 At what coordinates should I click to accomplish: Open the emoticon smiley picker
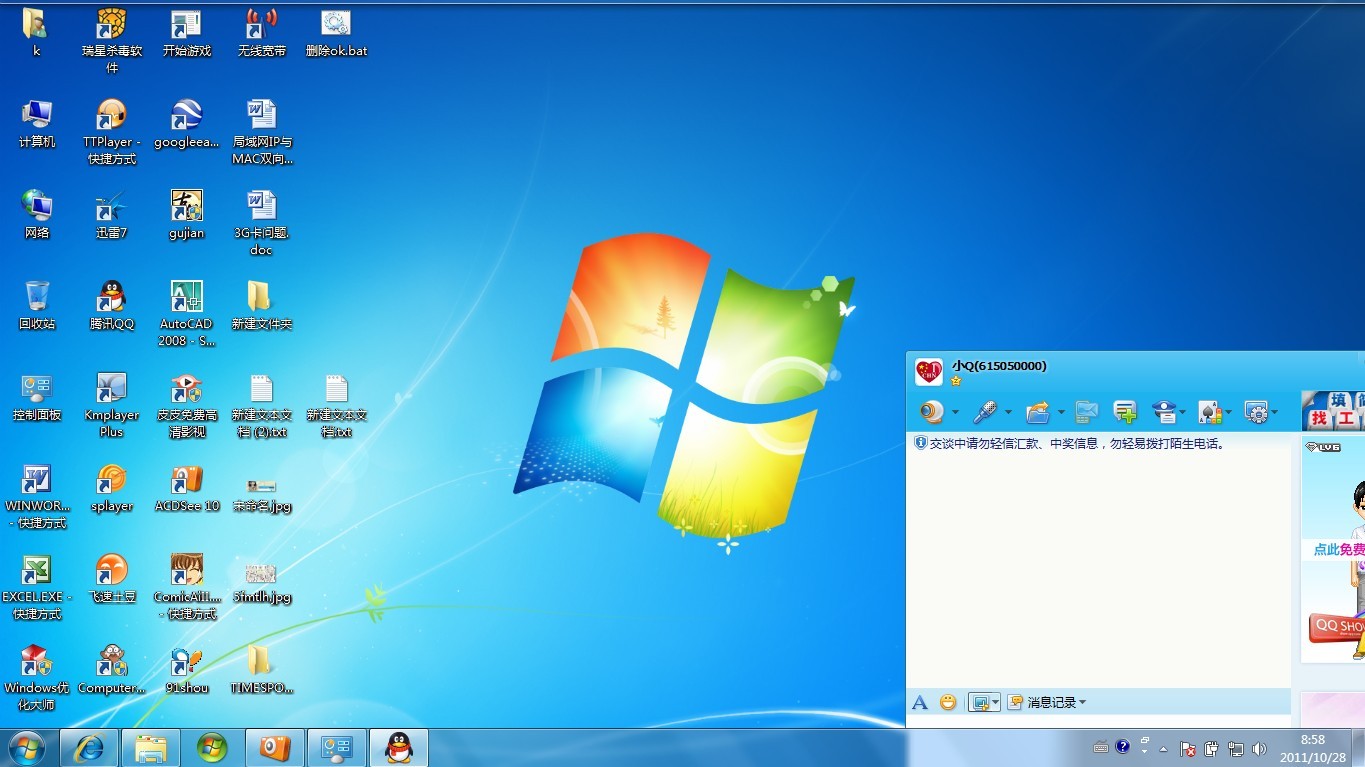tap(948, 703)
